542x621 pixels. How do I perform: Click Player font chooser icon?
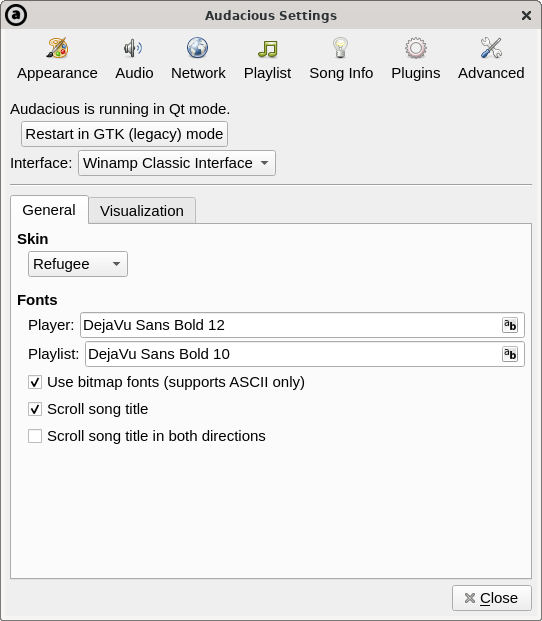pyautogui.click(x=510, y=325)
